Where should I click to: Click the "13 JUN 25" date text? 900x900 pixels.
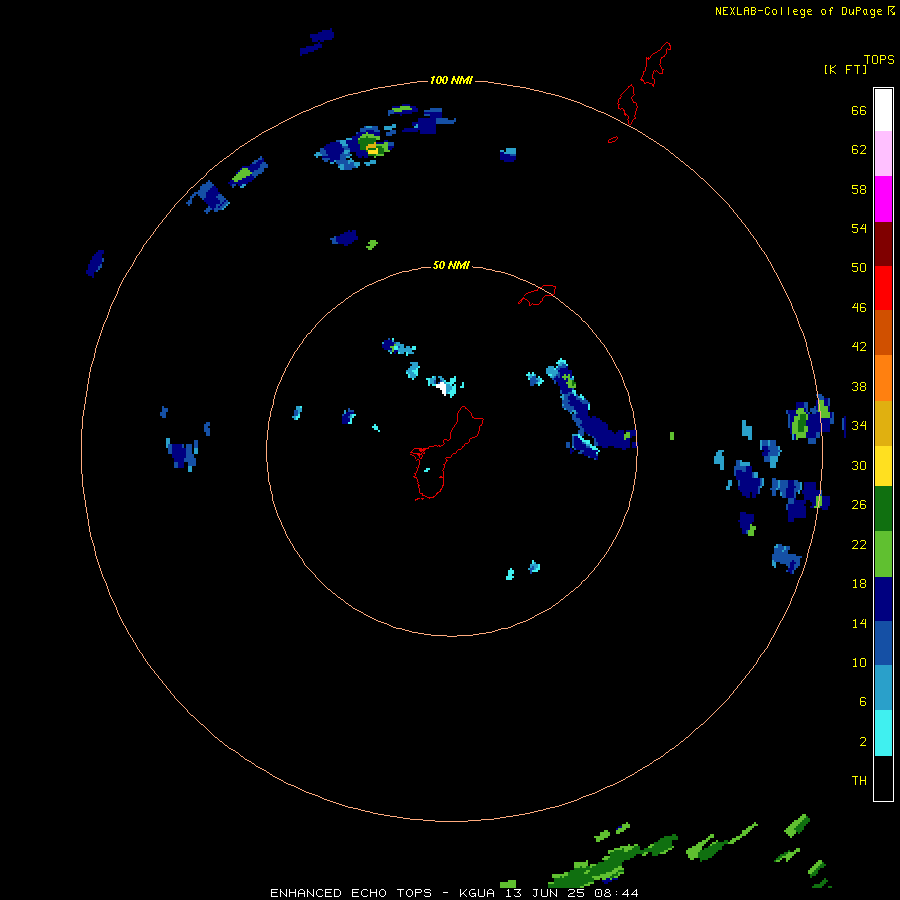545,893
